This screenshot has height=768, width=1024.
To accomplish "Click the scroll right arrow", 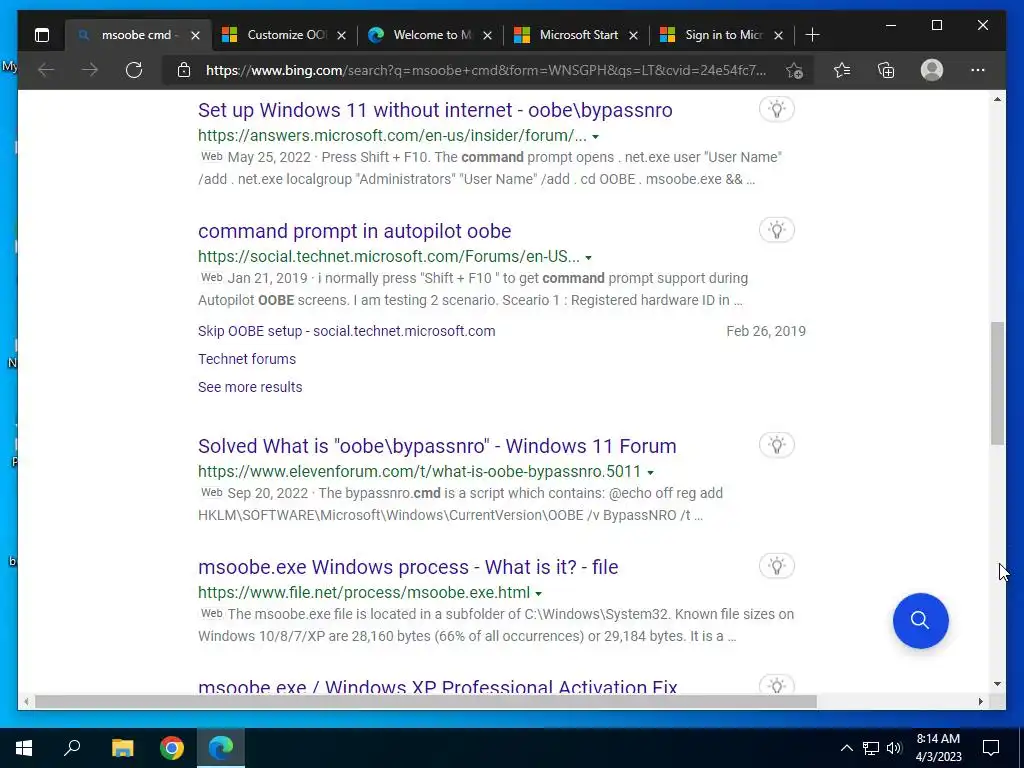I will (980, 701).
